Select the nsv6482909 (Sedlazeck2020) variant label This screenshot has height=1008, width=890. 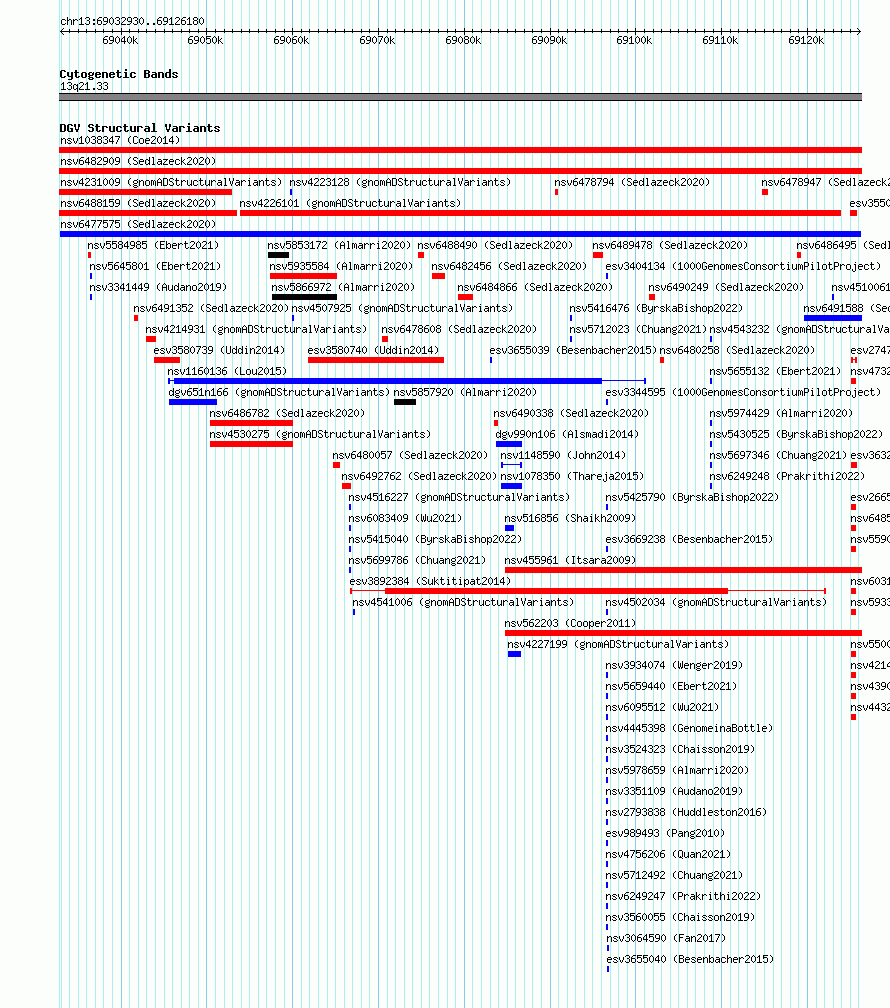click(x=138, y=161)
